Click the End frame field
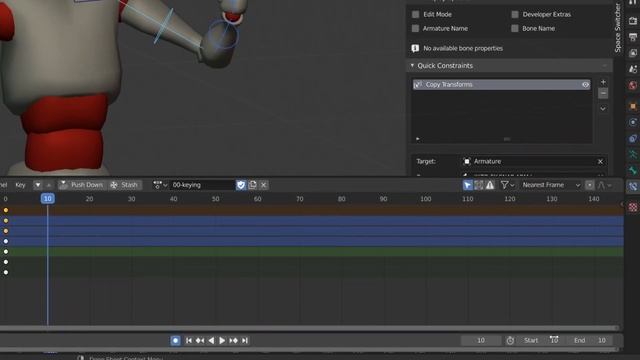640x360 pixels. (590, 340)
